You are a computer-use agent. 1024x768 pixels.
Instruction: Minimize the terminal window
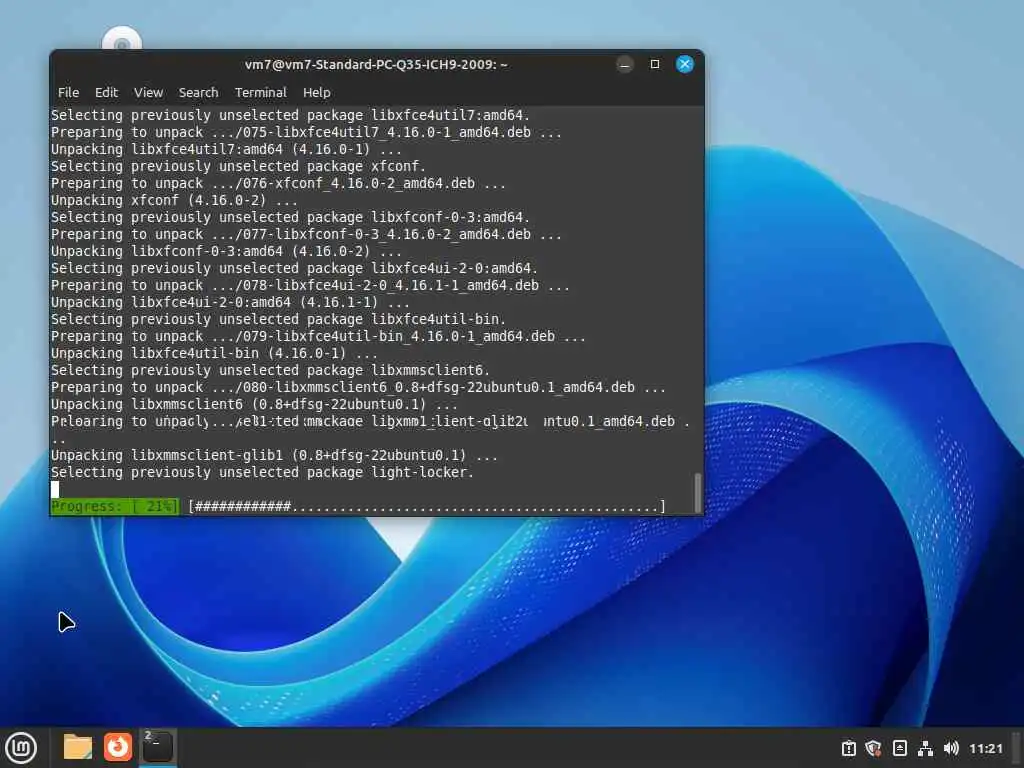point(625,64)
